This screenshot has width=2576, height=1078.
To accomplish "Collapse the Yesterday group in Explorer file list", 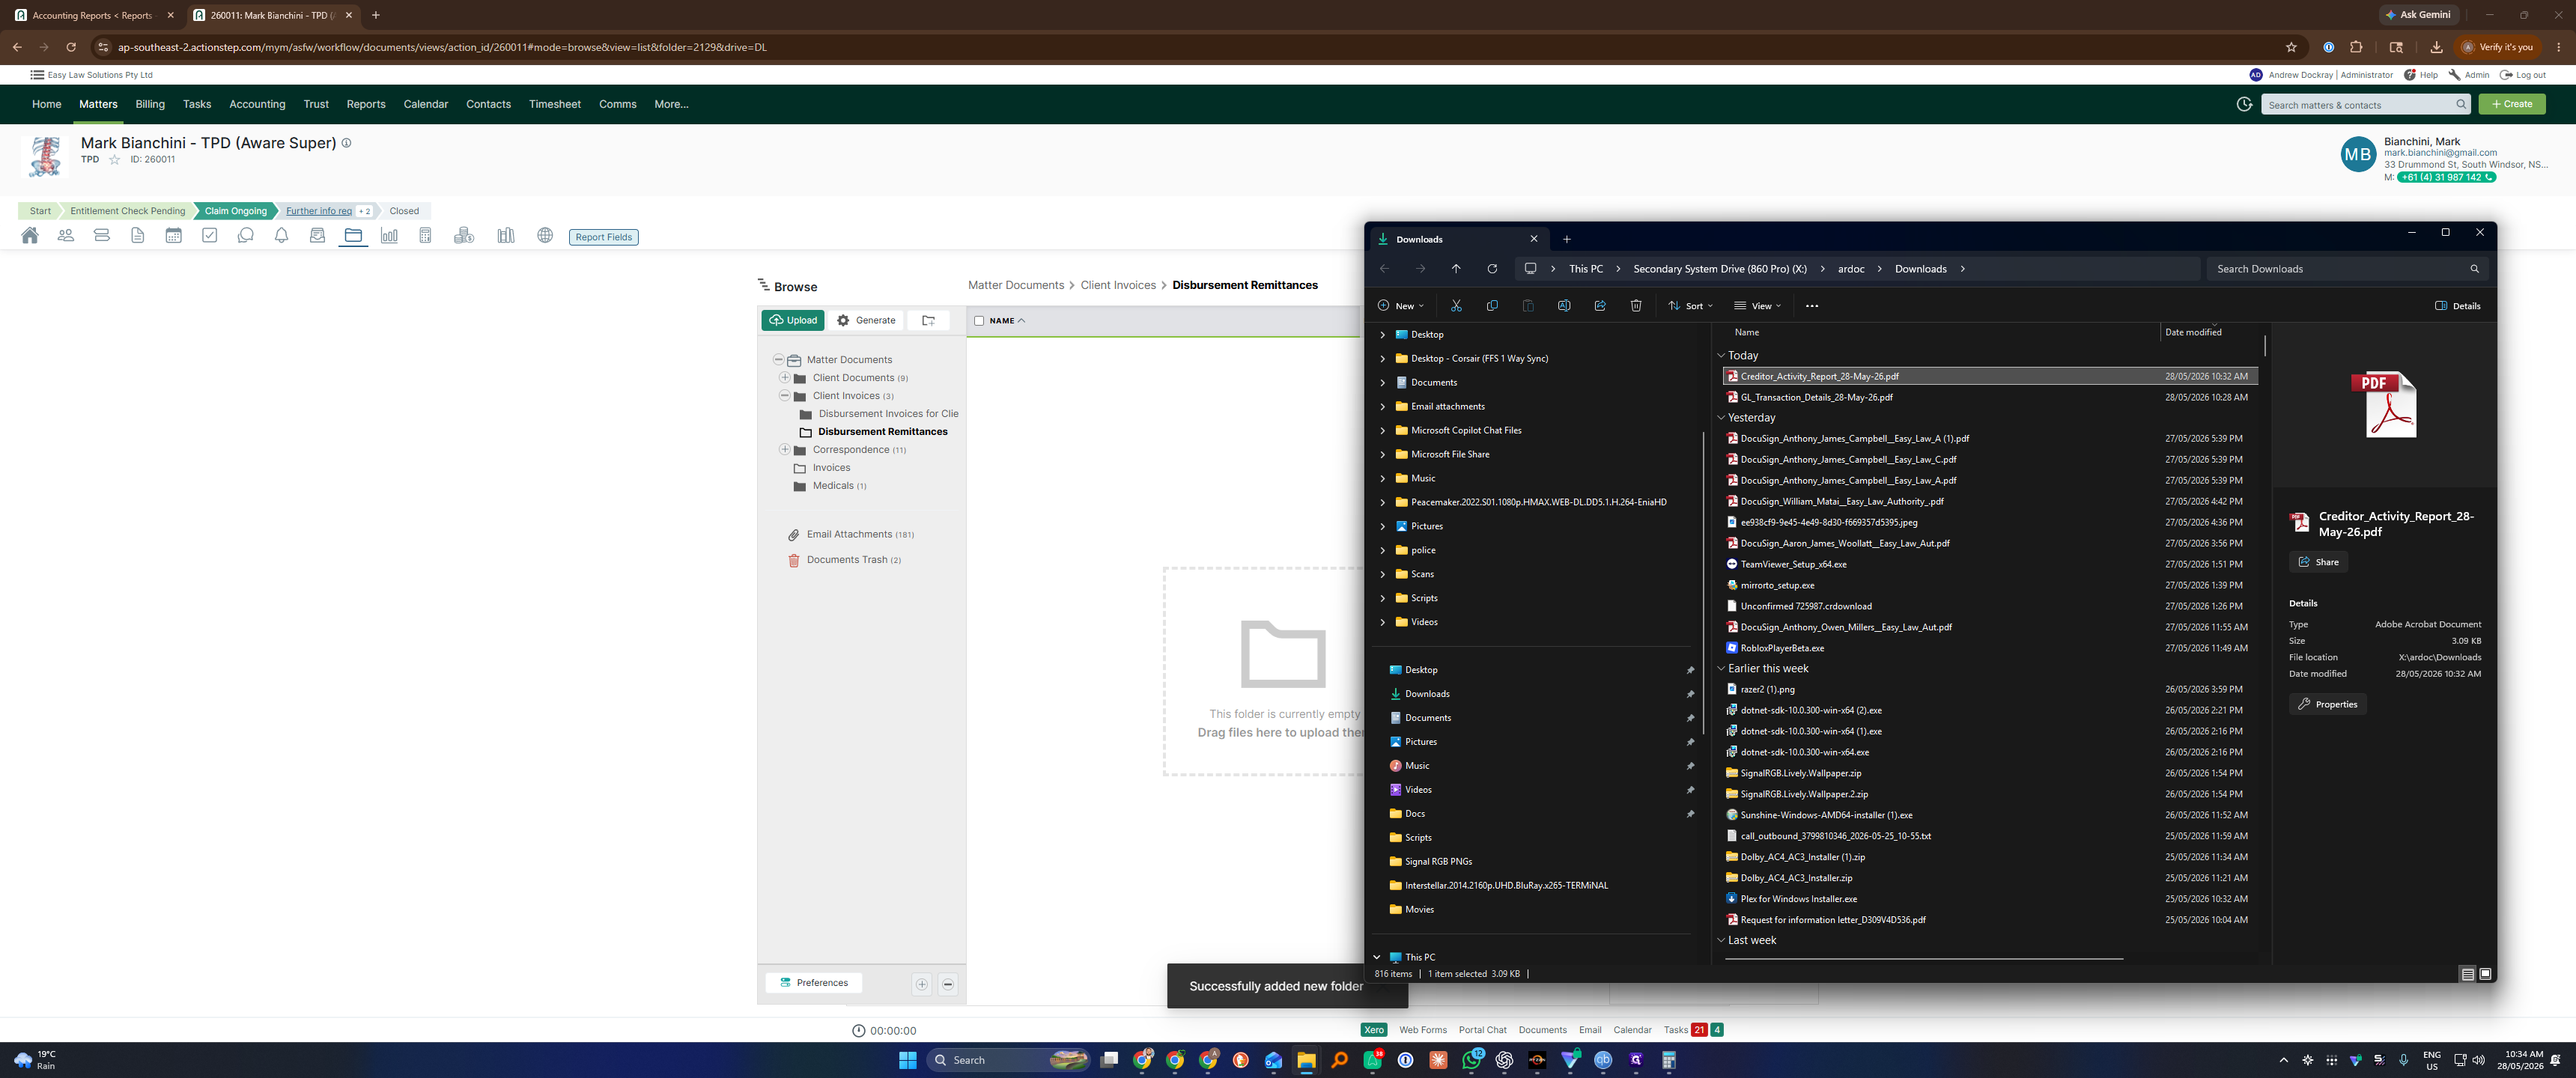I will click(x=1721, y=418).
